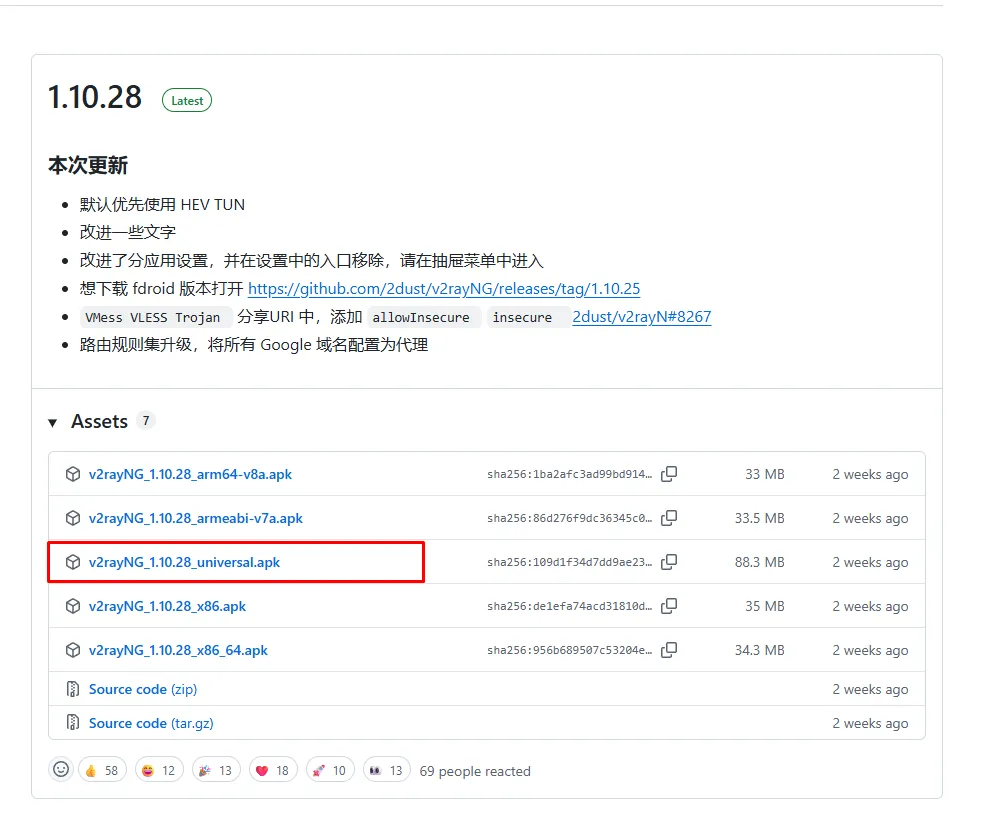The width and height of the screenshot is (988, 818).
Task: Toggle the thumbs up reaction
Action: point(102,770)
